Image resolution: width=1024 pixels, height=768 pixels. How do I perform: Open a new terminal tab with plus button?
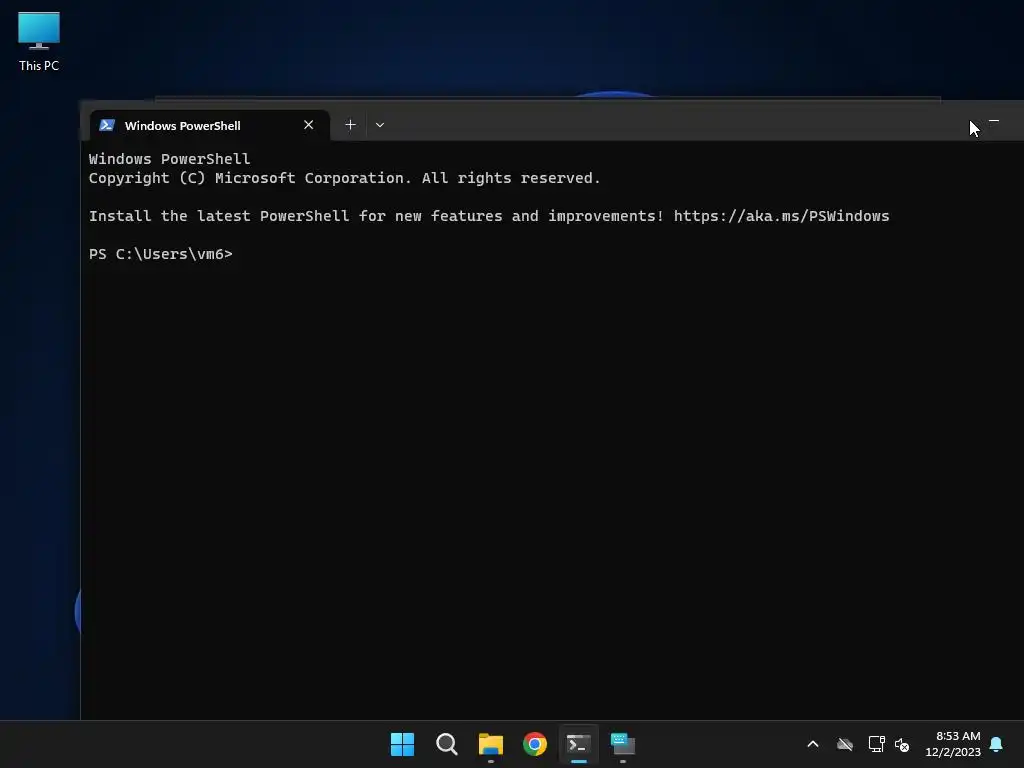coord(350,125)
